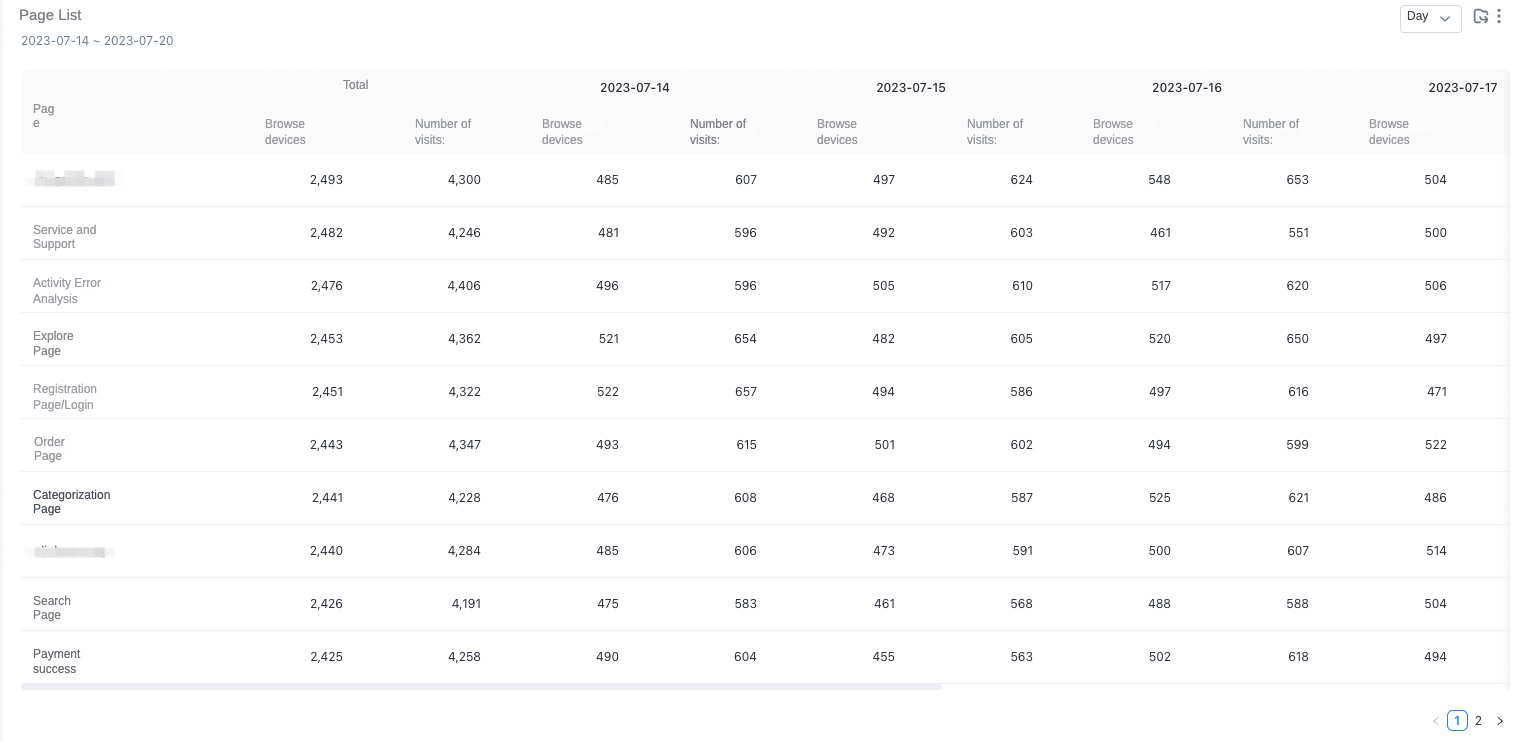The image size is (1519, 742).
Task: Open the Categorization Page row
Action: pyautogui.click(x=765, y=498)
